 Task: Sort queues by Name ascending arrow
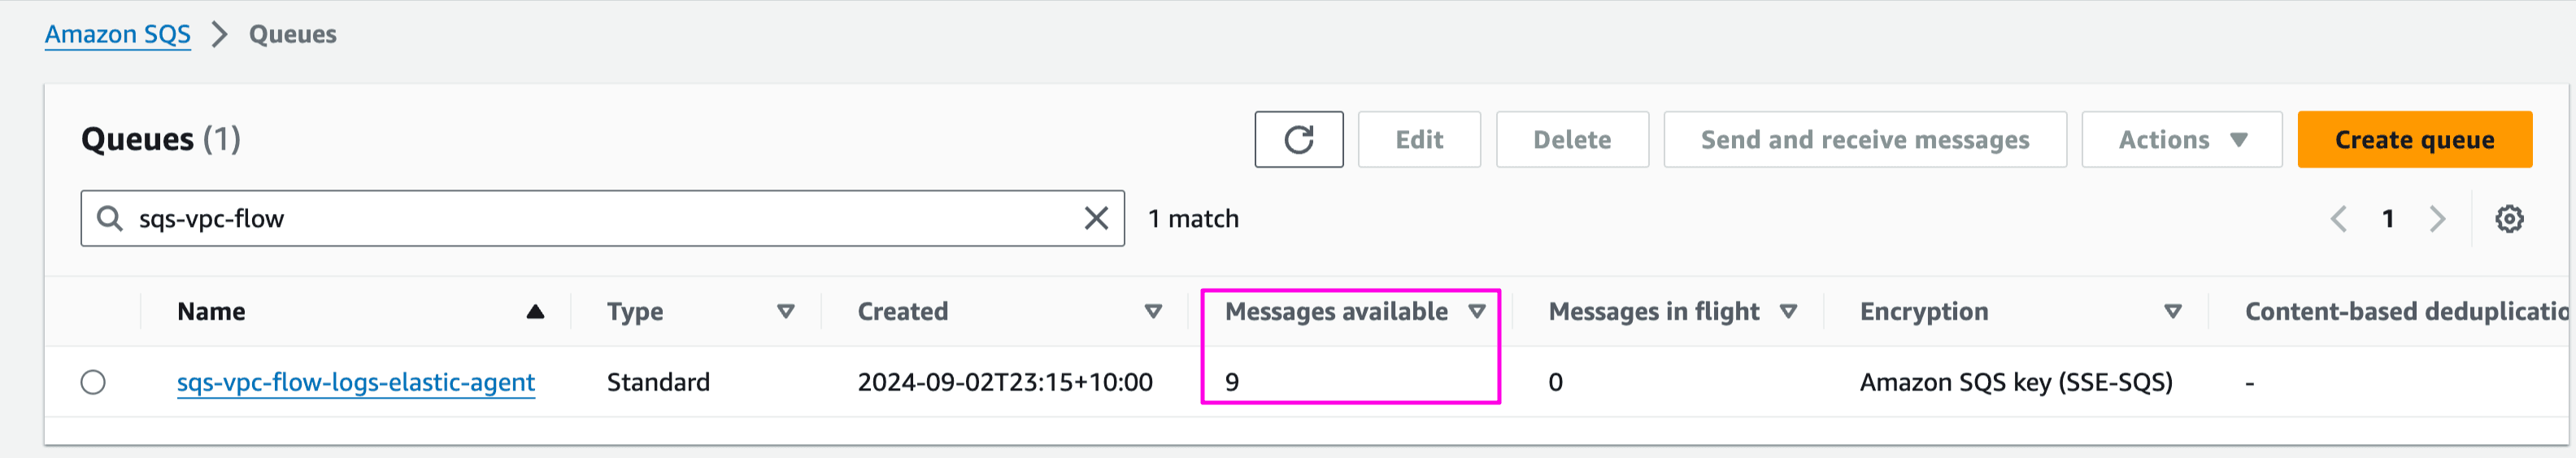(x=535, y=312)
